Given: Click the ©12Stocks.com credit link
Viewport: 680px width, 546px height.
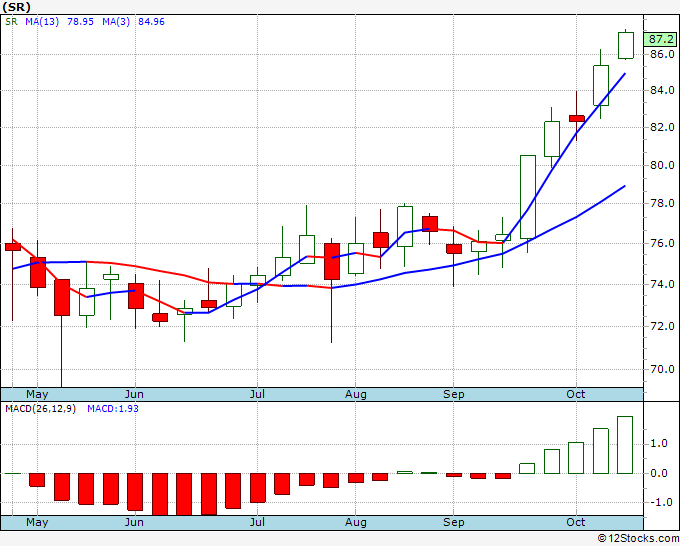Looking at the screenshot, I should pyautogui.click(x=638, y=539).
